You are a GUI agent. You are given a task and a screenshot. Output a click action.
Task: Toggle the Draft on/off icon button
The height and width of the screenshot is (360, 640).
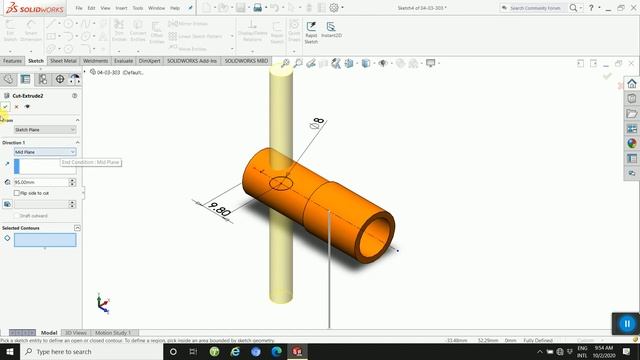7,204
